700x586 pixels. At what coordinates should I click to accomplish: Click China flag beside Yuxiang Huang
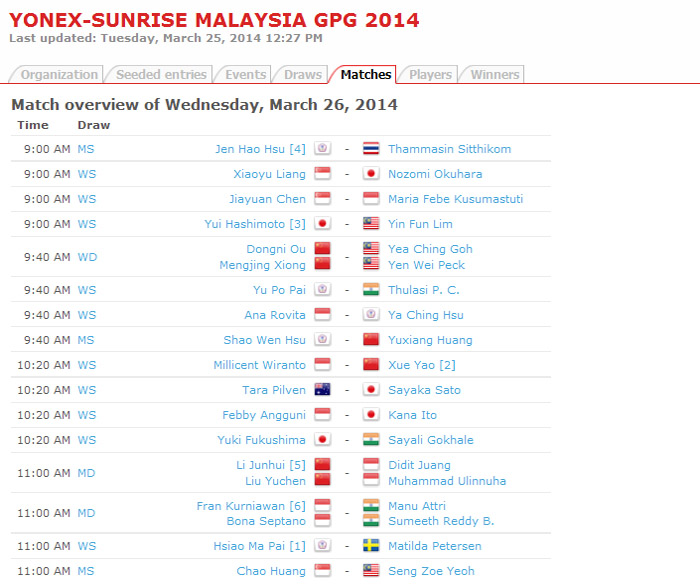click(371, 339)
